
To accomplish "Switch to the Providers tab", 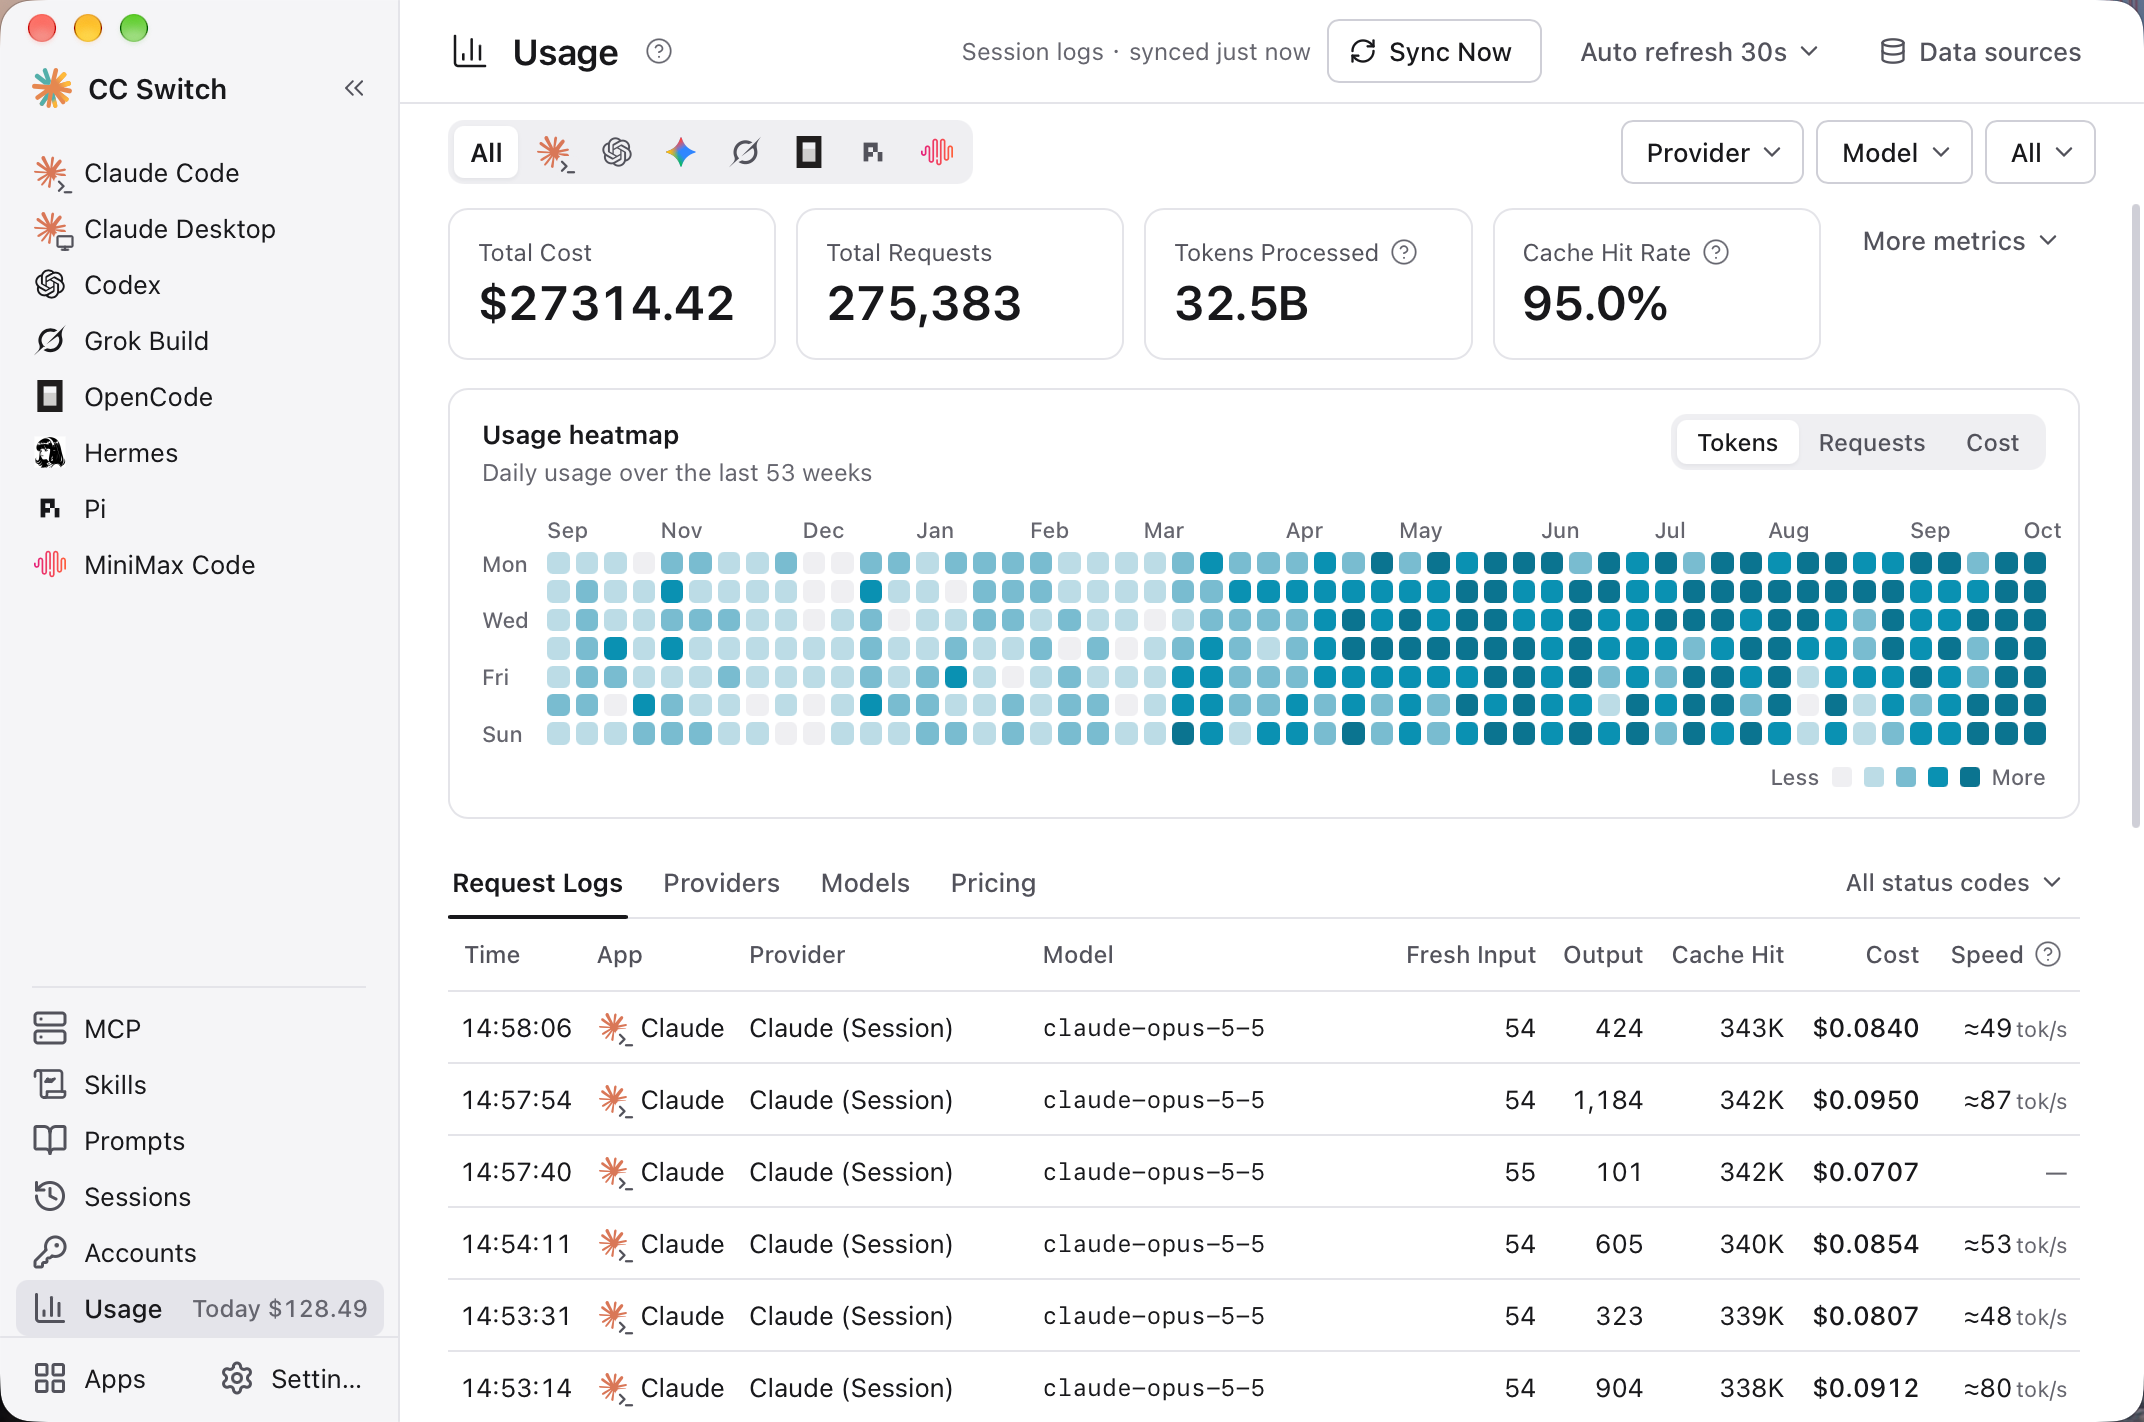I will tap(721, 884).
